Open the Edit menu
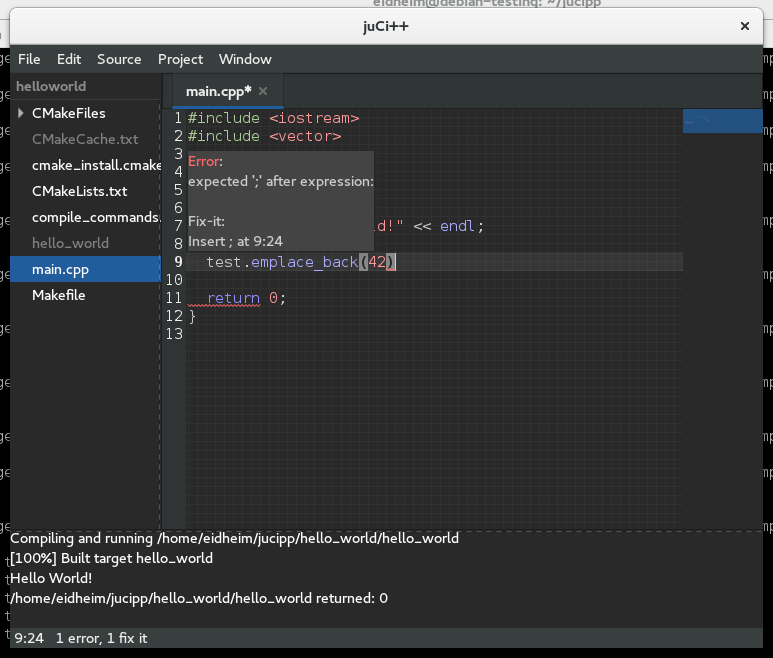Image resolution: width=773 pixels, height=658 pixels. (69, 59)
